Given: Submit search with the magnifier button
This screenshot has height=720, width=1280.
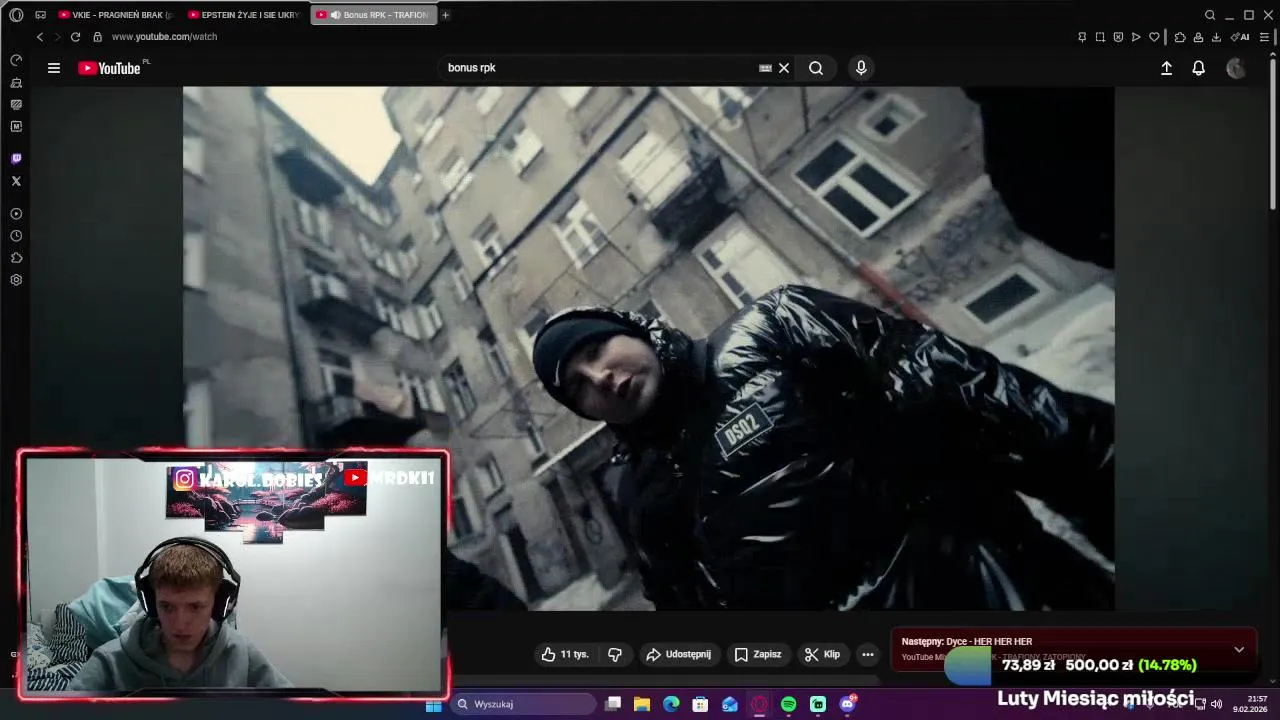Looking at the screenshot, I should pos(816,68).
